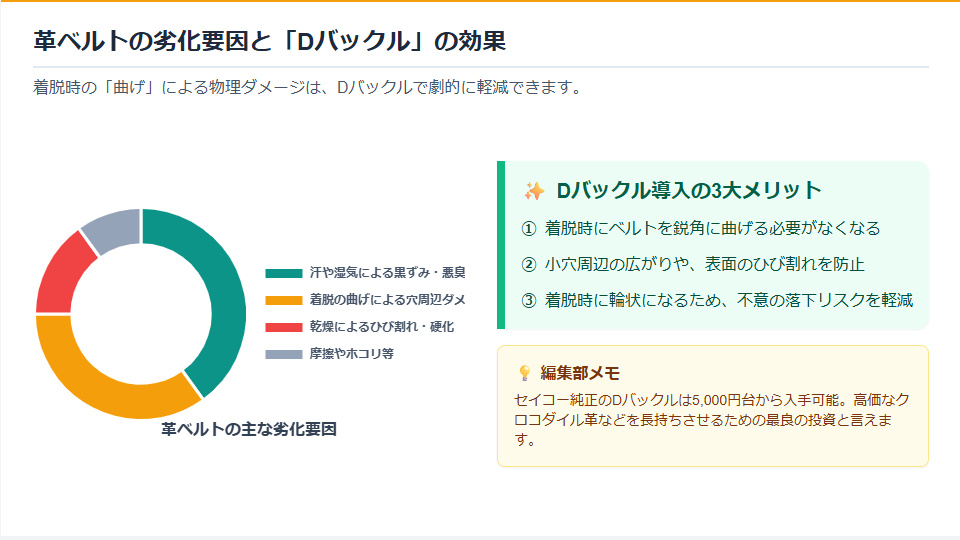Select legend label 摩擦やホコリ等
960x540 pixels.
pyautogui.click(x=351, y=353)
